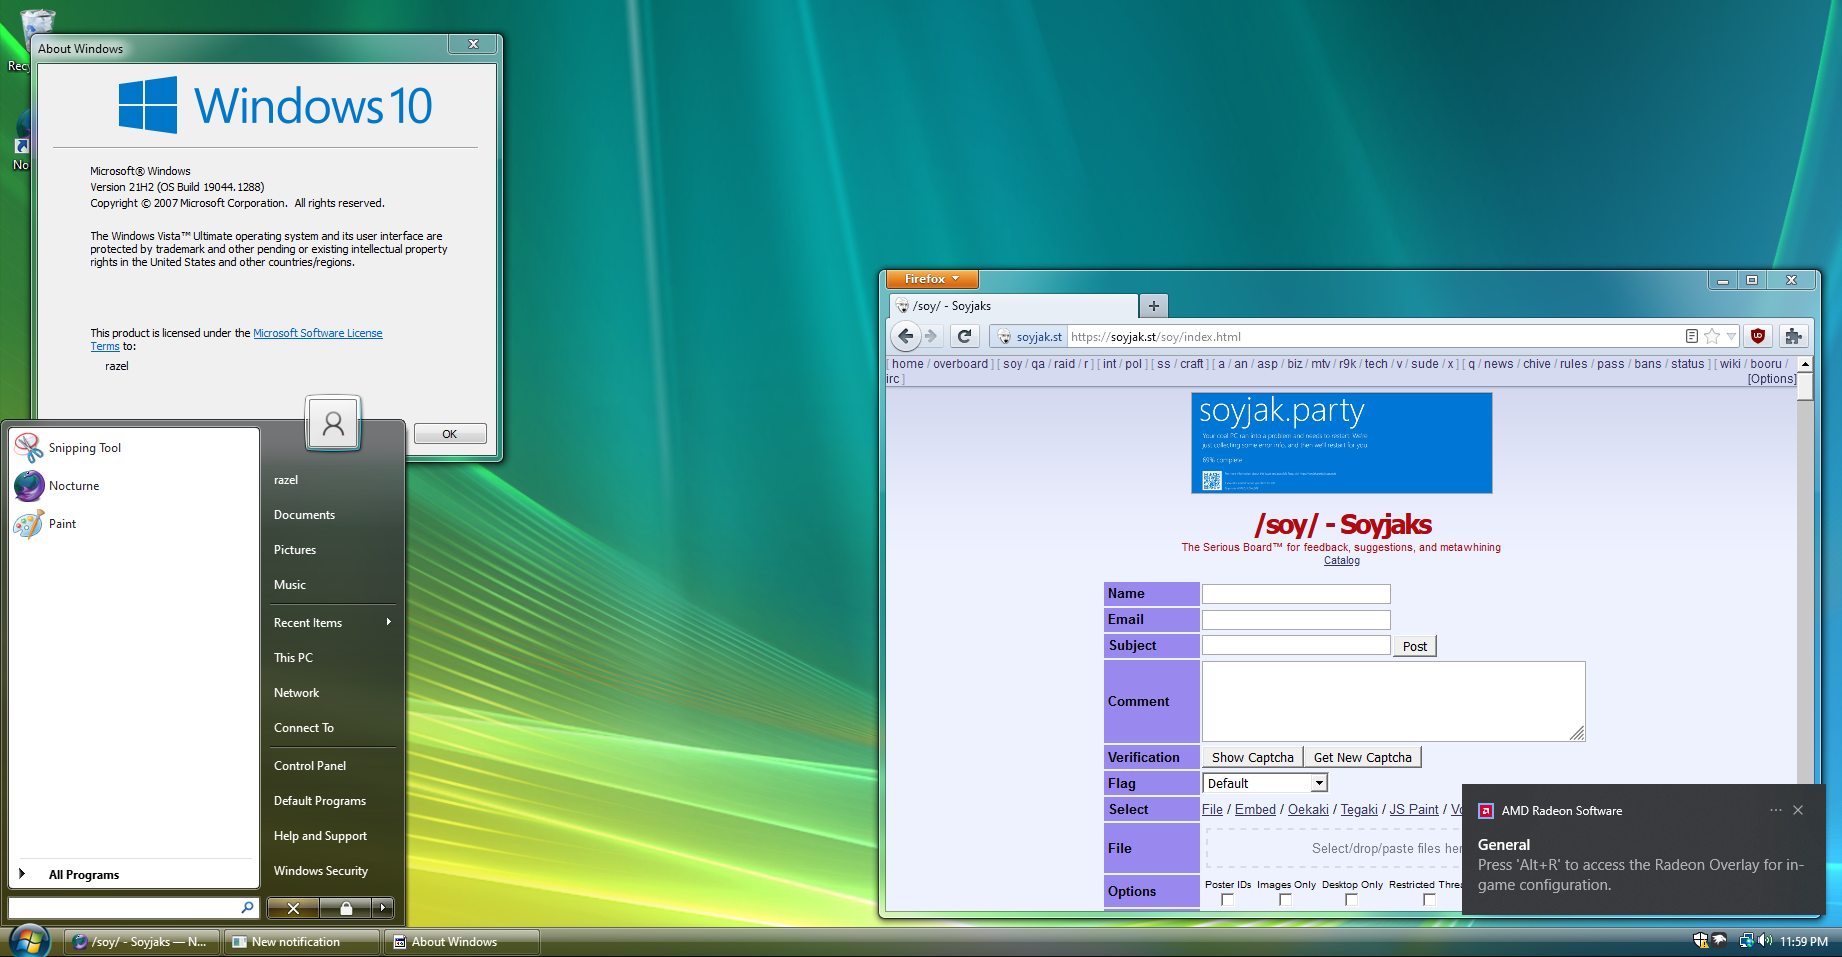Open the overboard link in the board list
This screenshot has height=957, width=1842.
[960, 364]
